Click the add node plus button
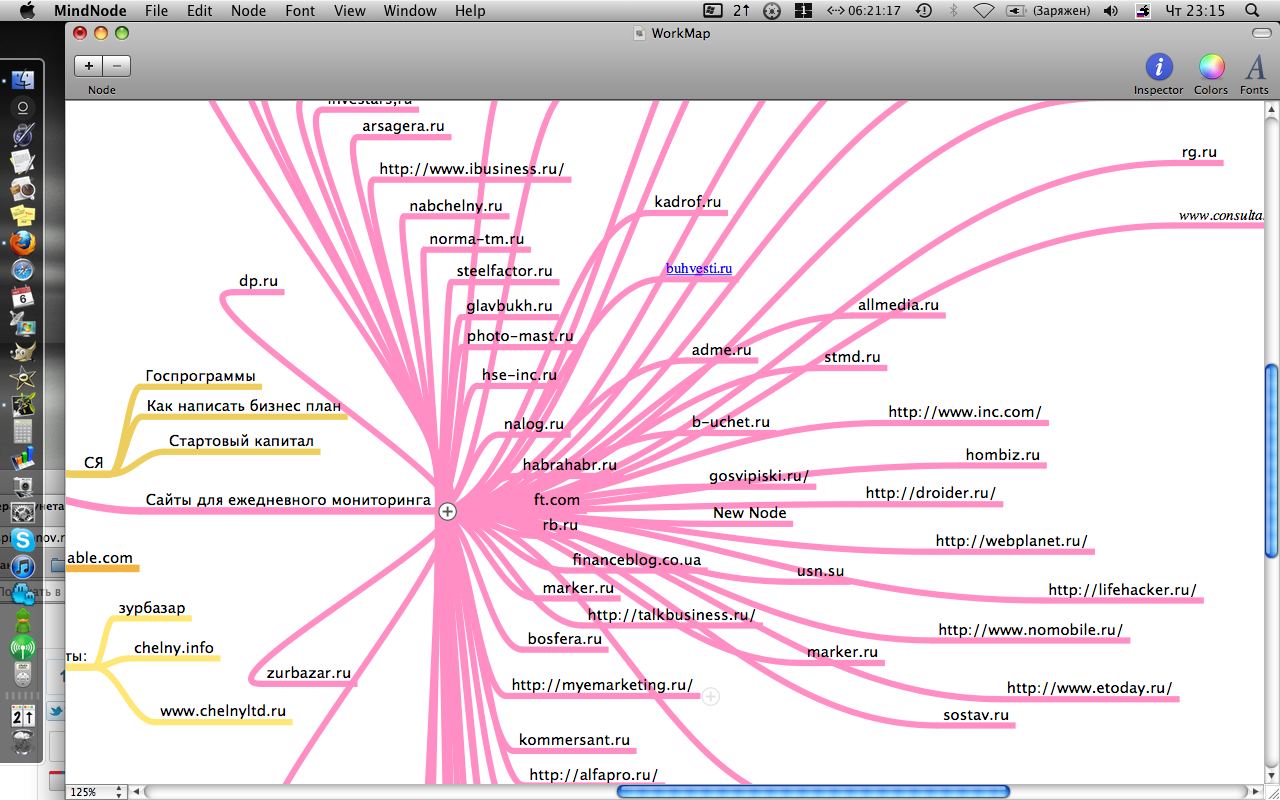 click(89, 66)
